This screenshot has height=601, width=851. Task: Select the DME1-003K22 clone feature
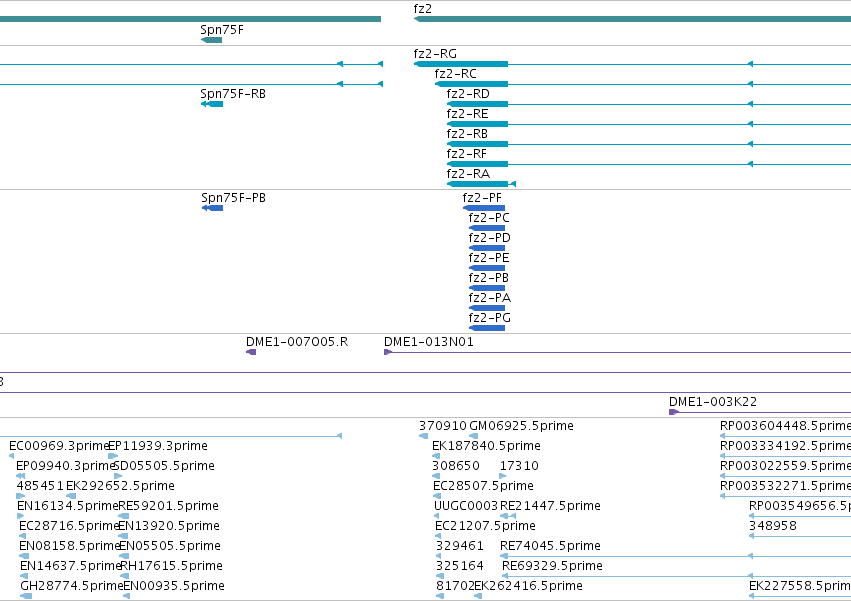click(760, 412)
